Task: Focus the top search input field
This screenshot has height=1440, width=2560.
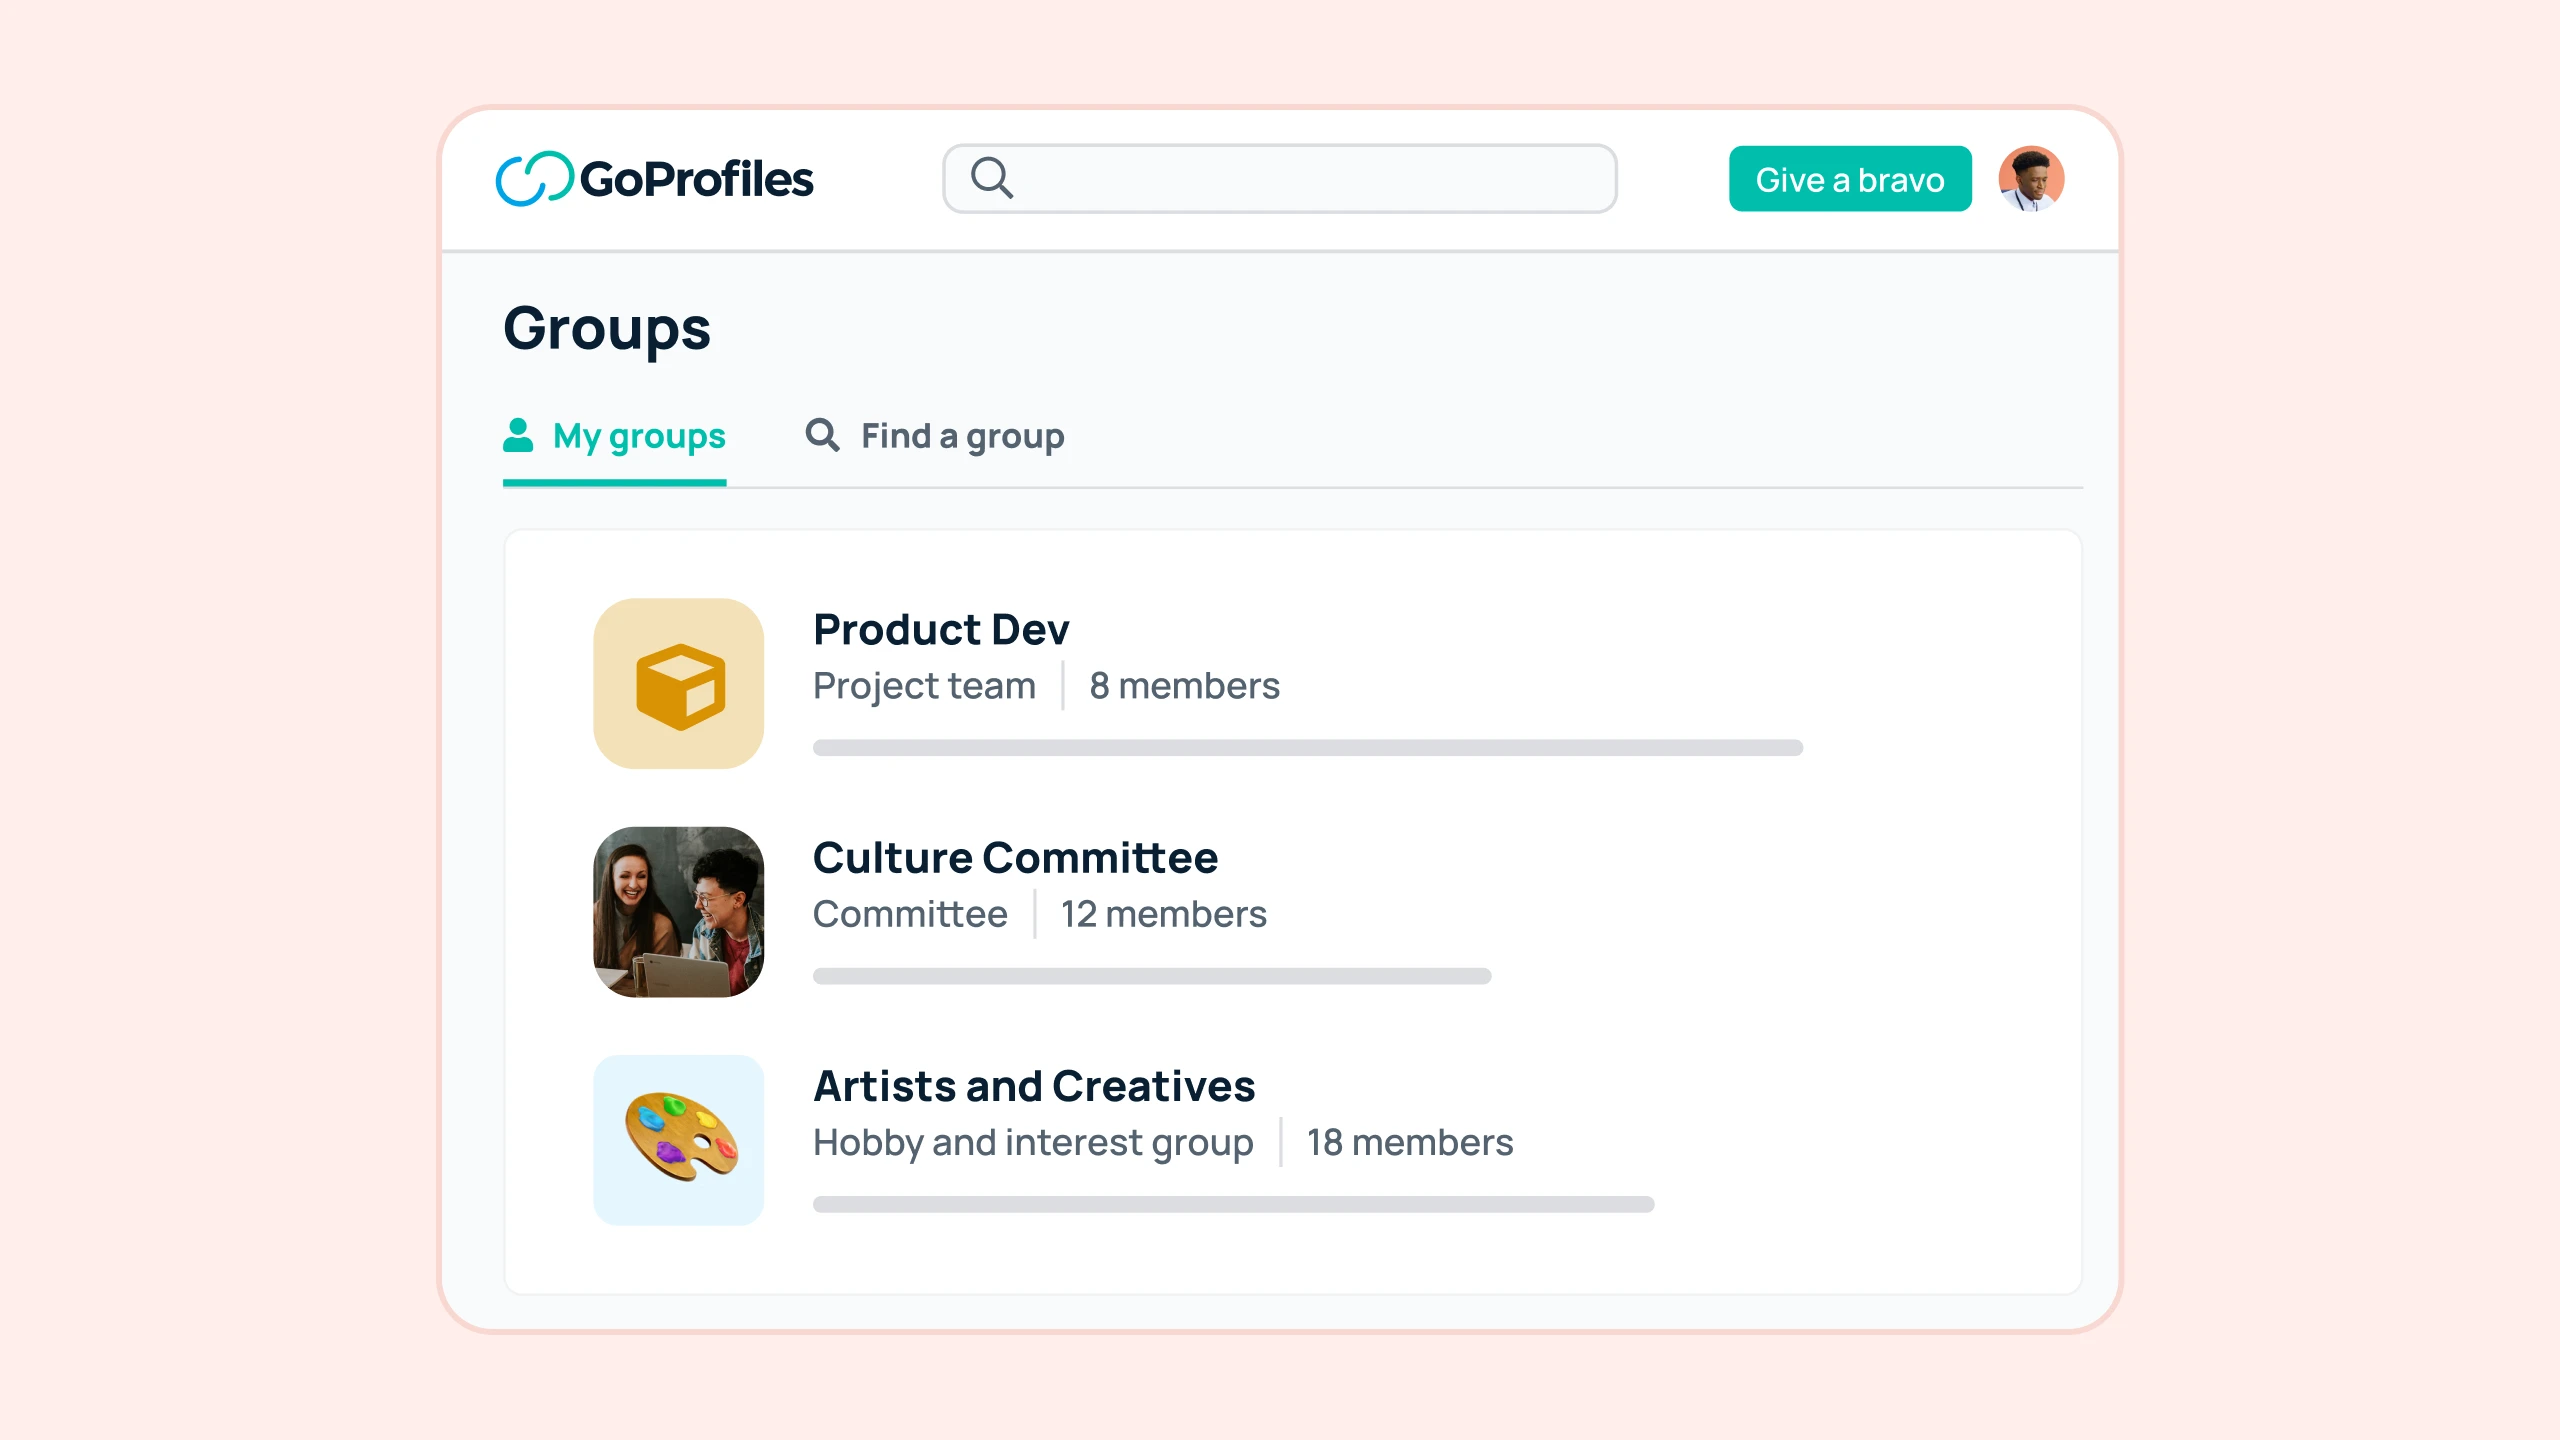Action: (x=1279, y=179)
